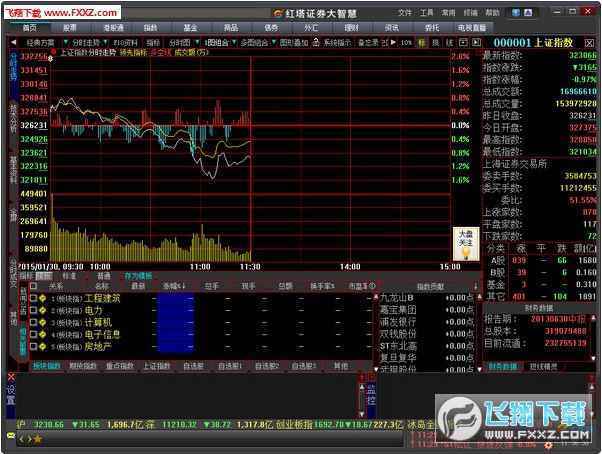Screen dimensions: 602x454
Task: Click the down-arrow icon beside 指数贡献 header
Action: (475, 286)
